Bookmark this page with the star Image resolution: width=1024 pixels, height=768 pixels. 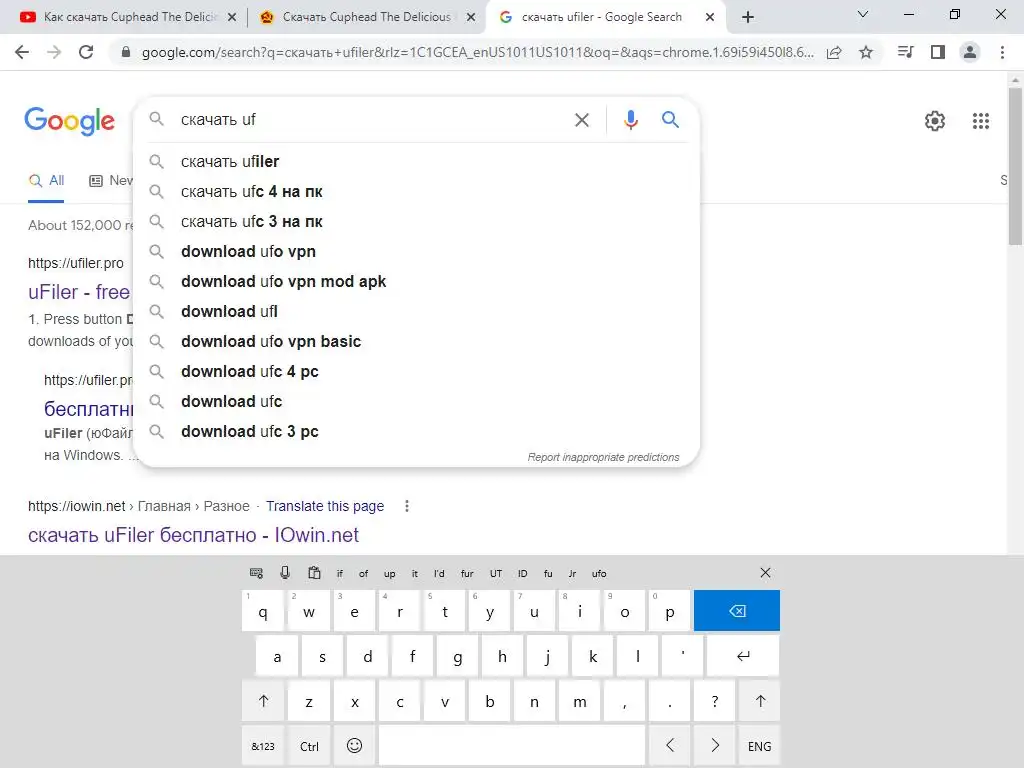pos(866,52)
